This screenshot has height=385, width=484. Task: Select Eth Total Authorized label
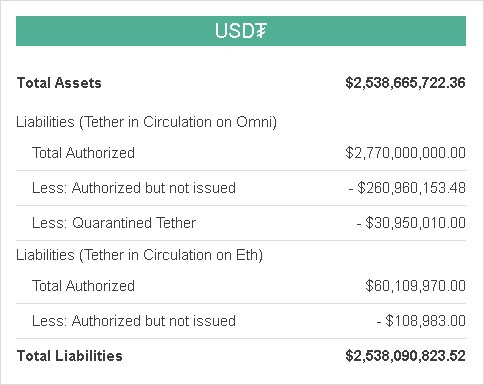point(83,286)
